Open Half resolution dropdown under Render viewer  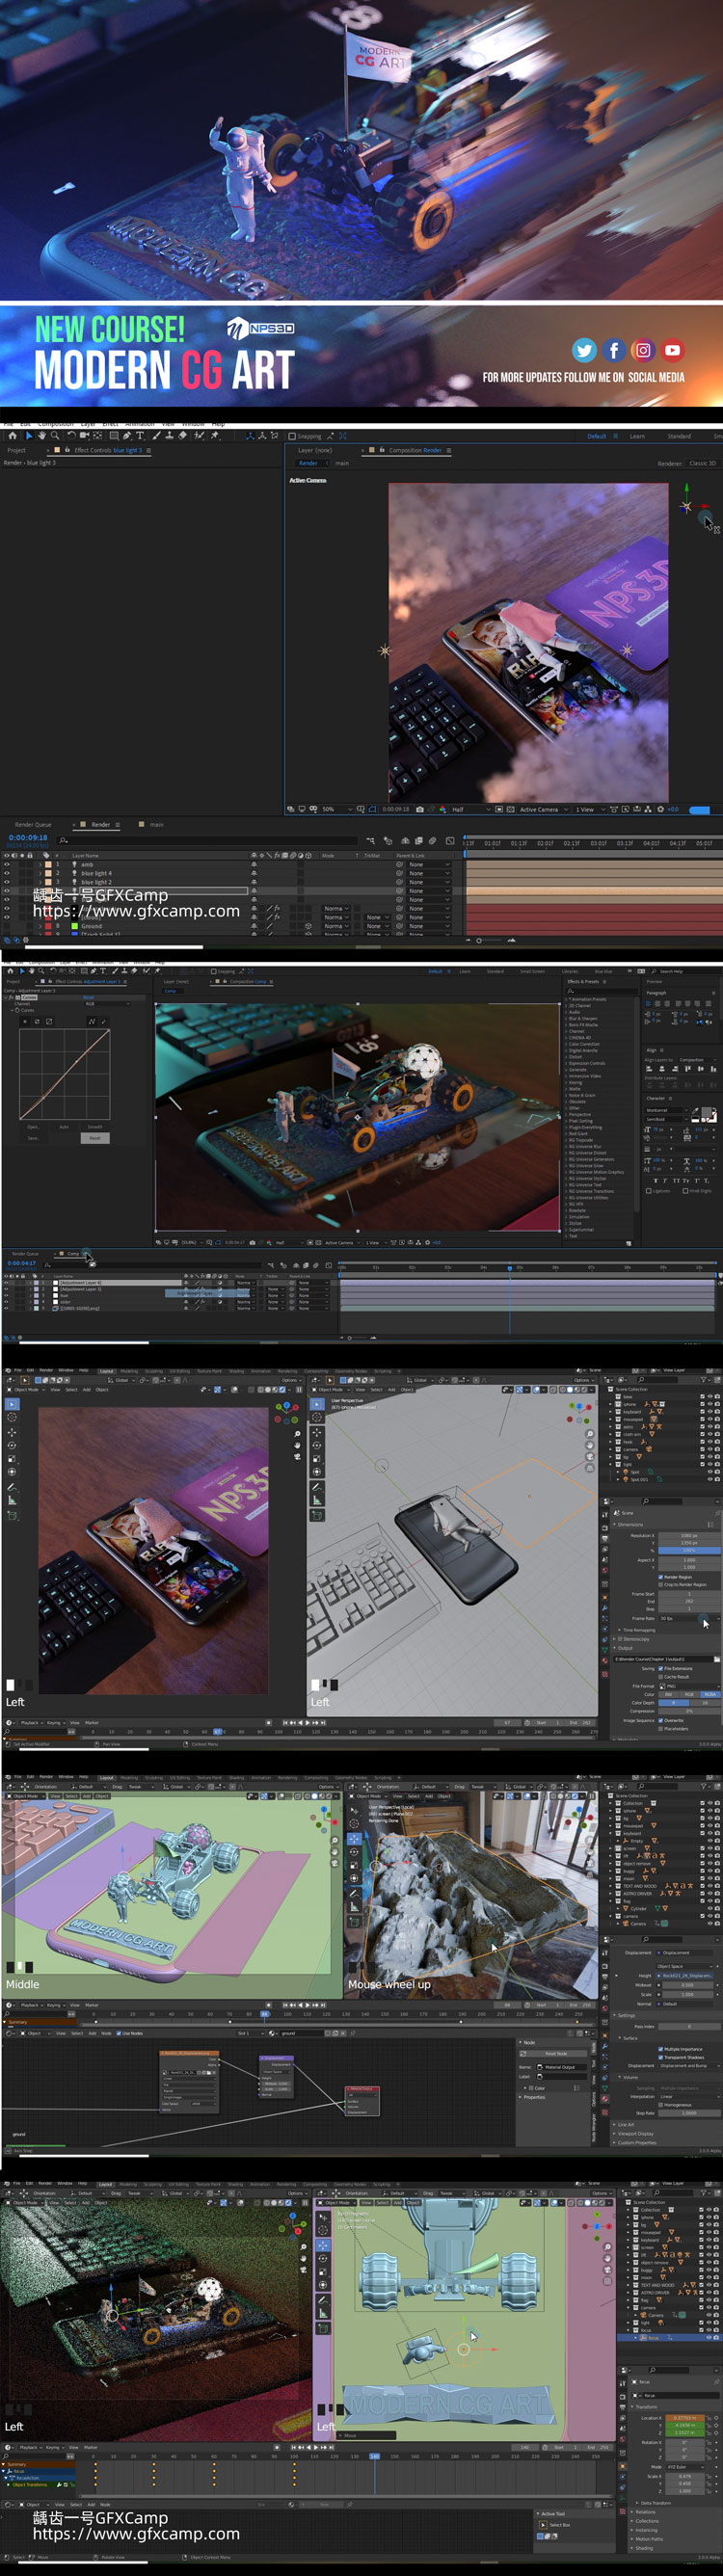(471, 809)
